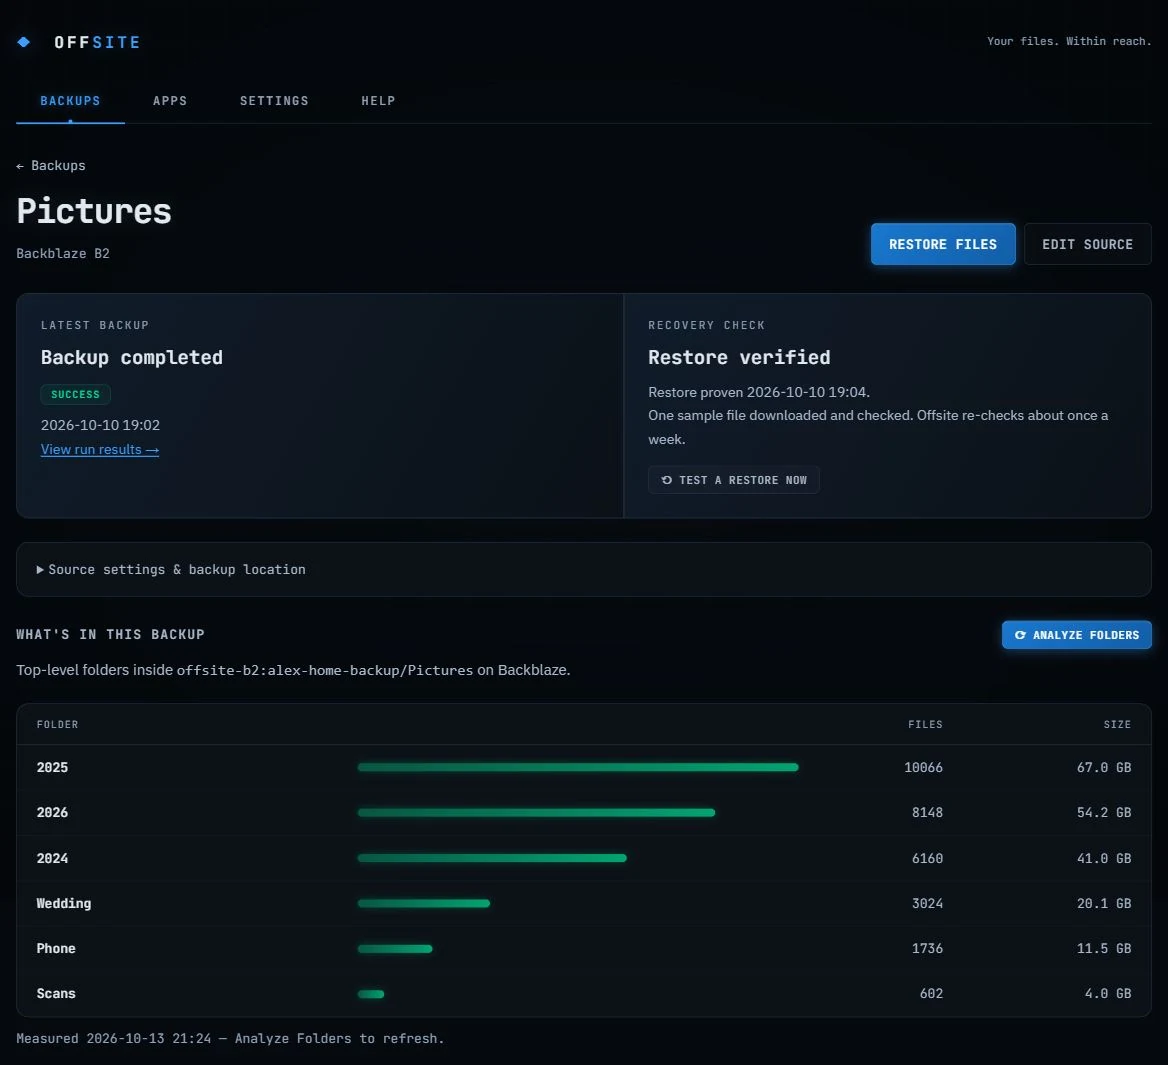Click the size bar for folder 2024
This screenshot has height=1065, width=1168.
(492, 858)
